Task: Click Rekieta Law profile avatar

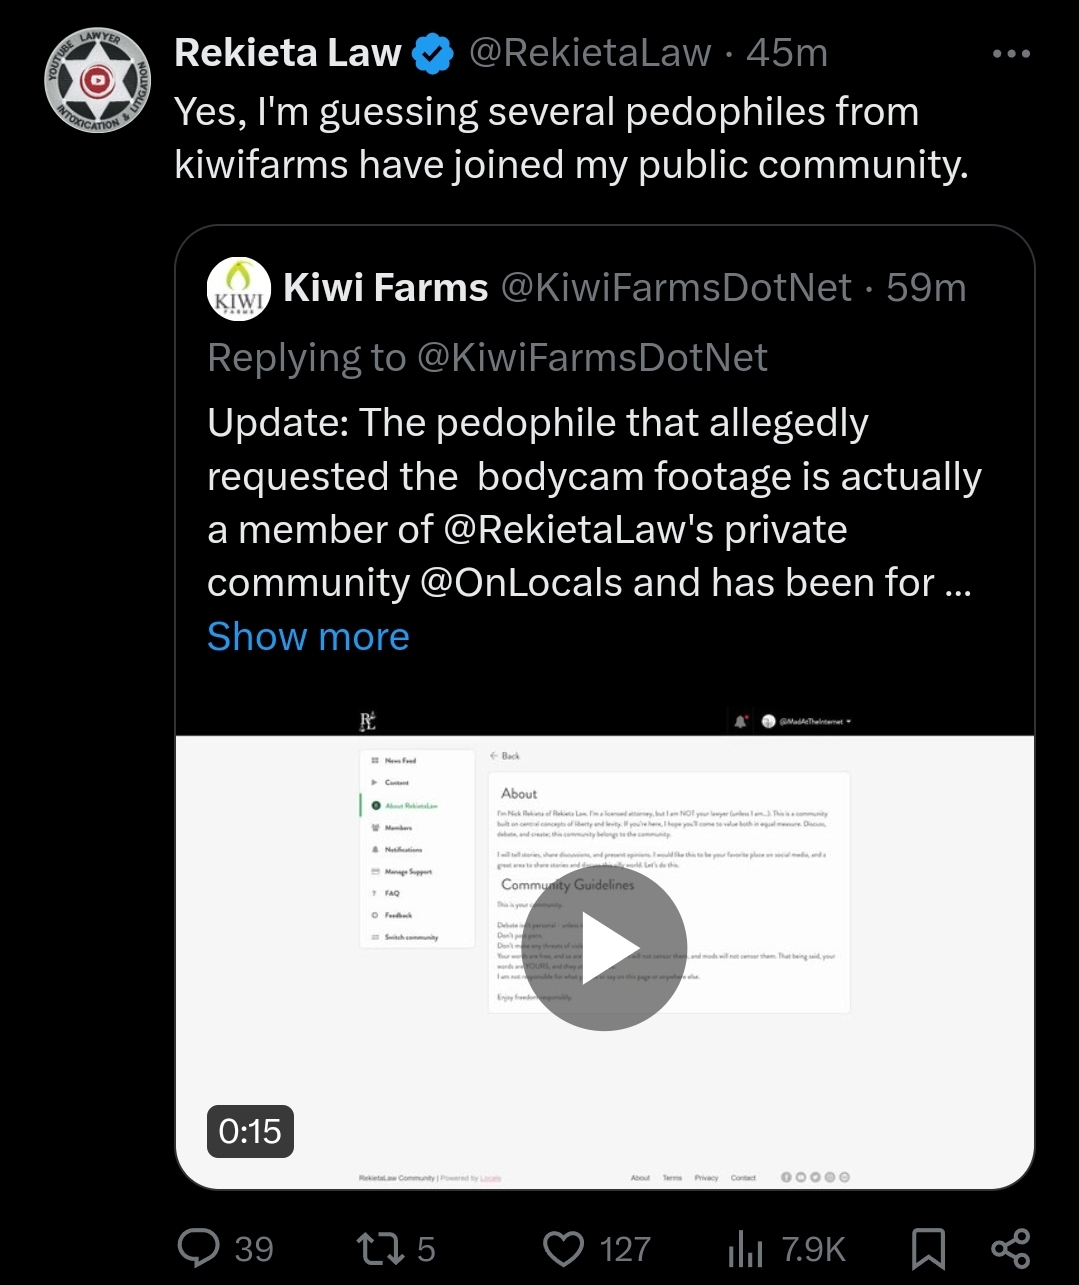Action: [x=97, y=81]
